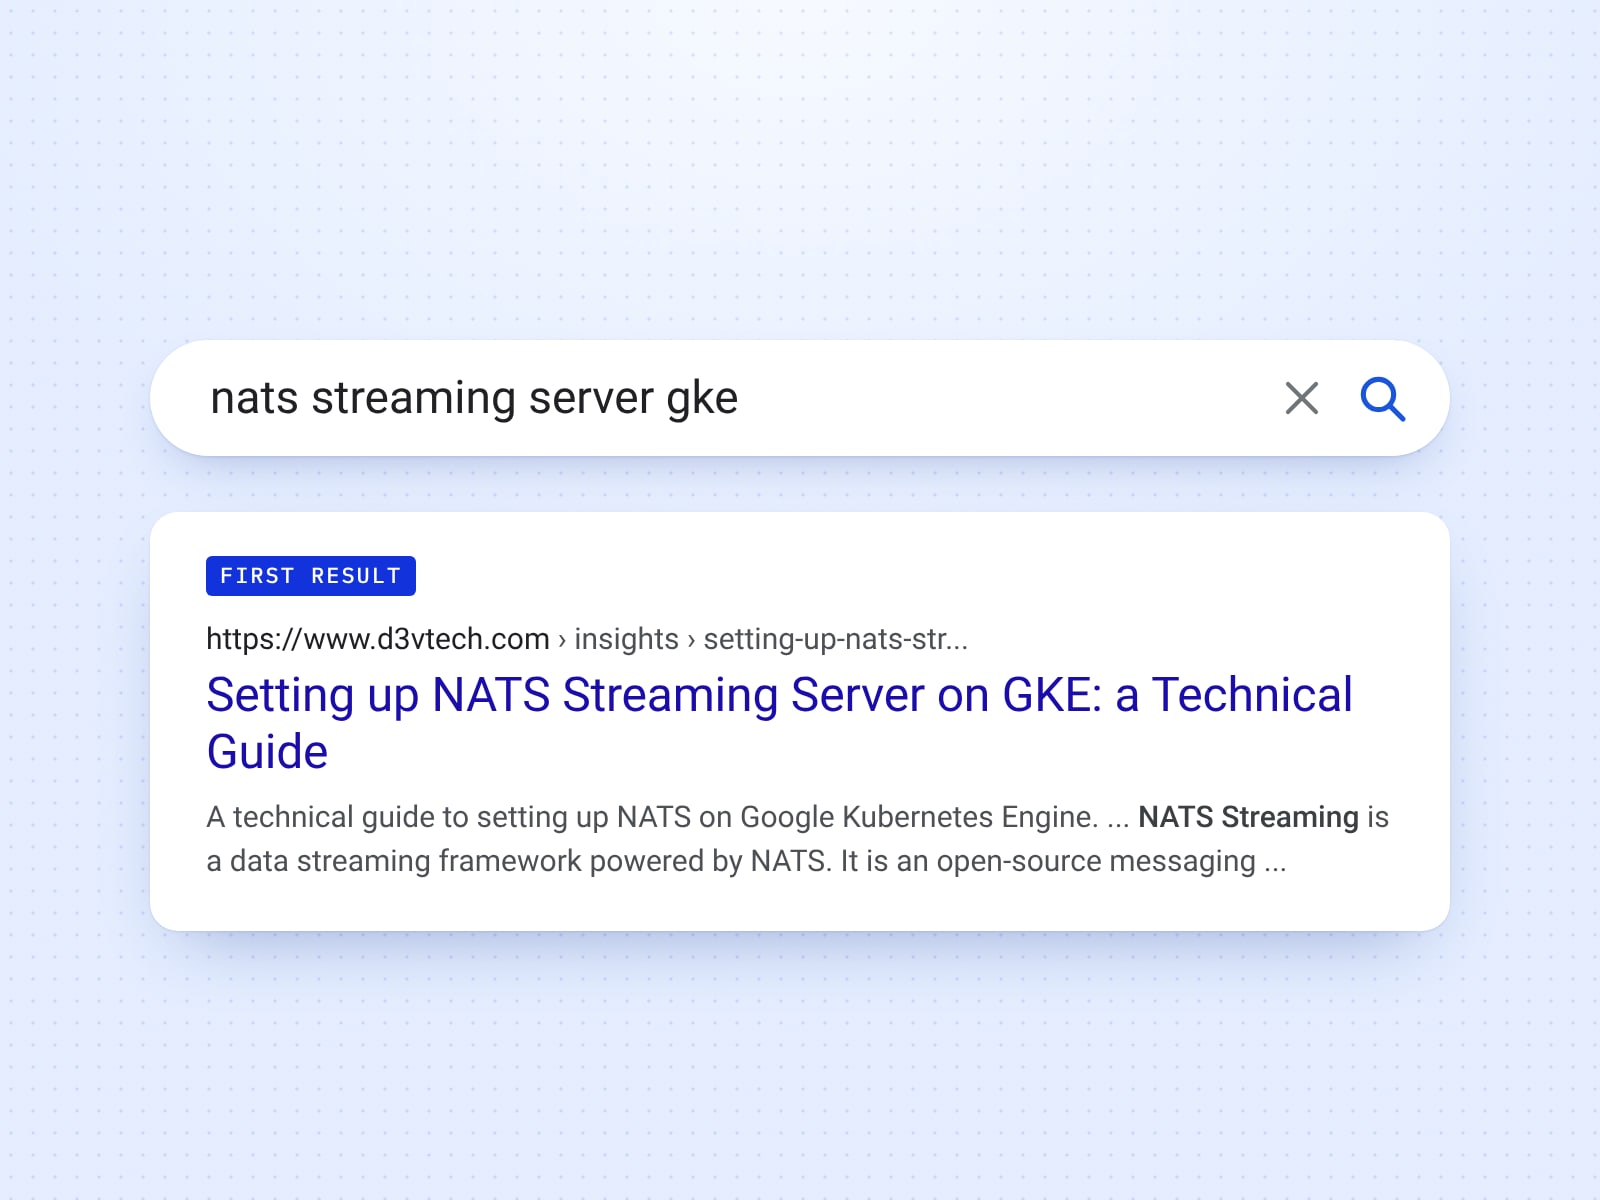1600x1200 pixels.
Task: Click the FIRST RESULT badge
Action: tap(310, 576)
